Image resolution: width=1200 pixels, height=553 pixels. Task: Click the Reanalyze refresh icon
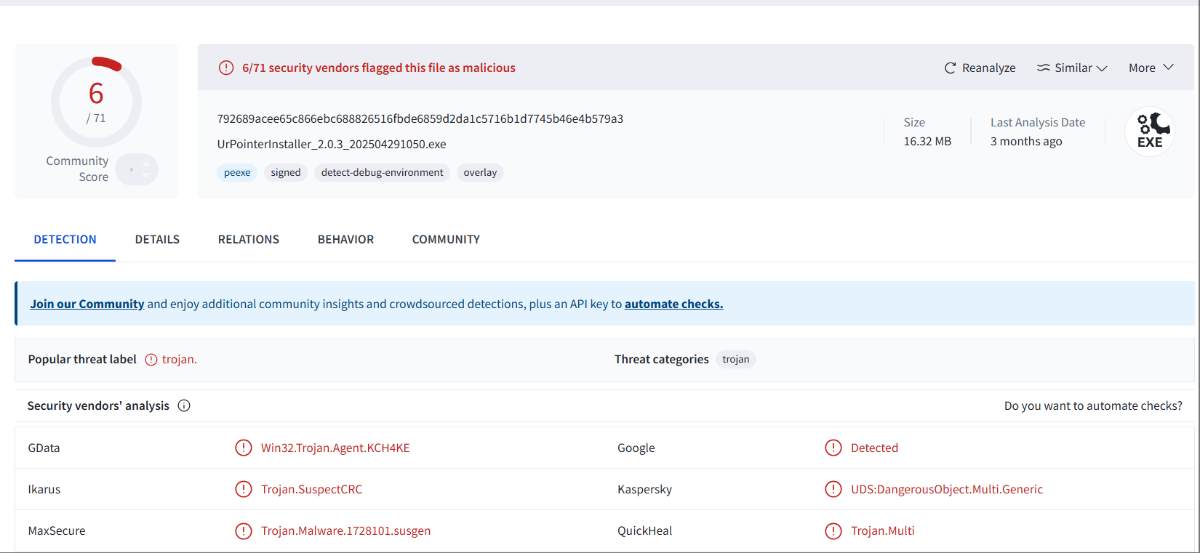[x=950, y=68]
